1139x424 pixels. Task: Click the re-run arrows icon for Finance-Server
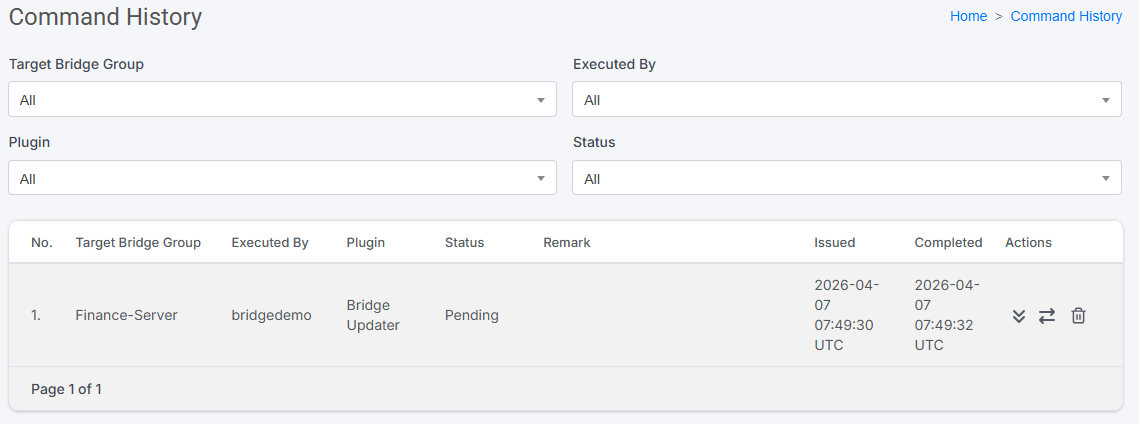(1047, 316)
